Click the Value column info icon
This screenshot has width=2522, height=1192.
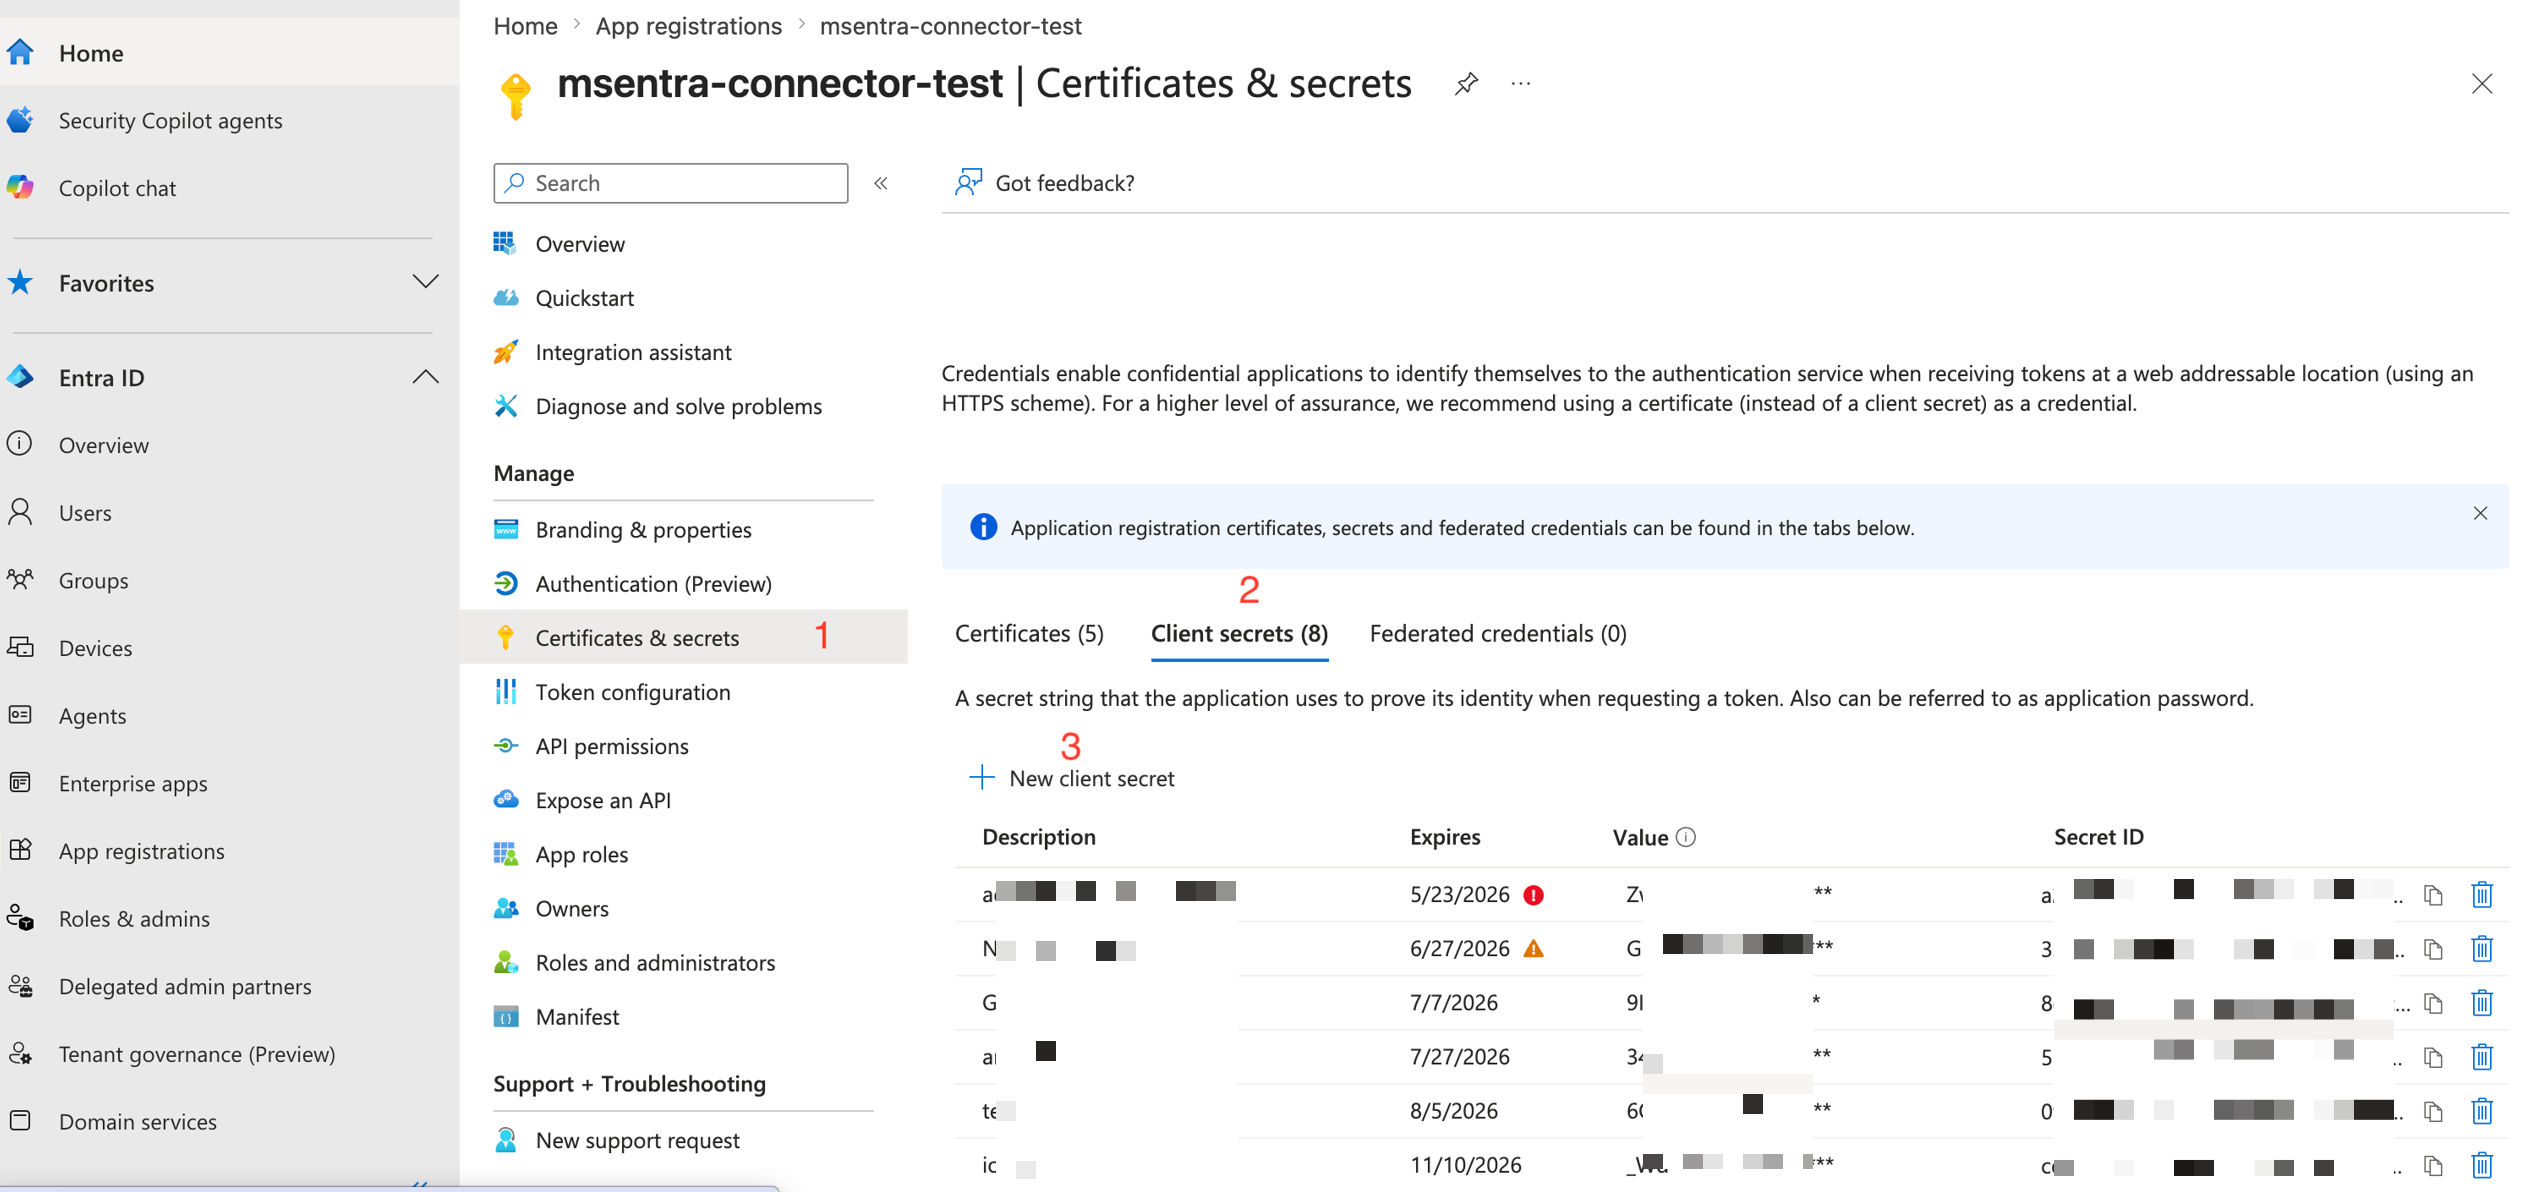[x=1686, y=837]
